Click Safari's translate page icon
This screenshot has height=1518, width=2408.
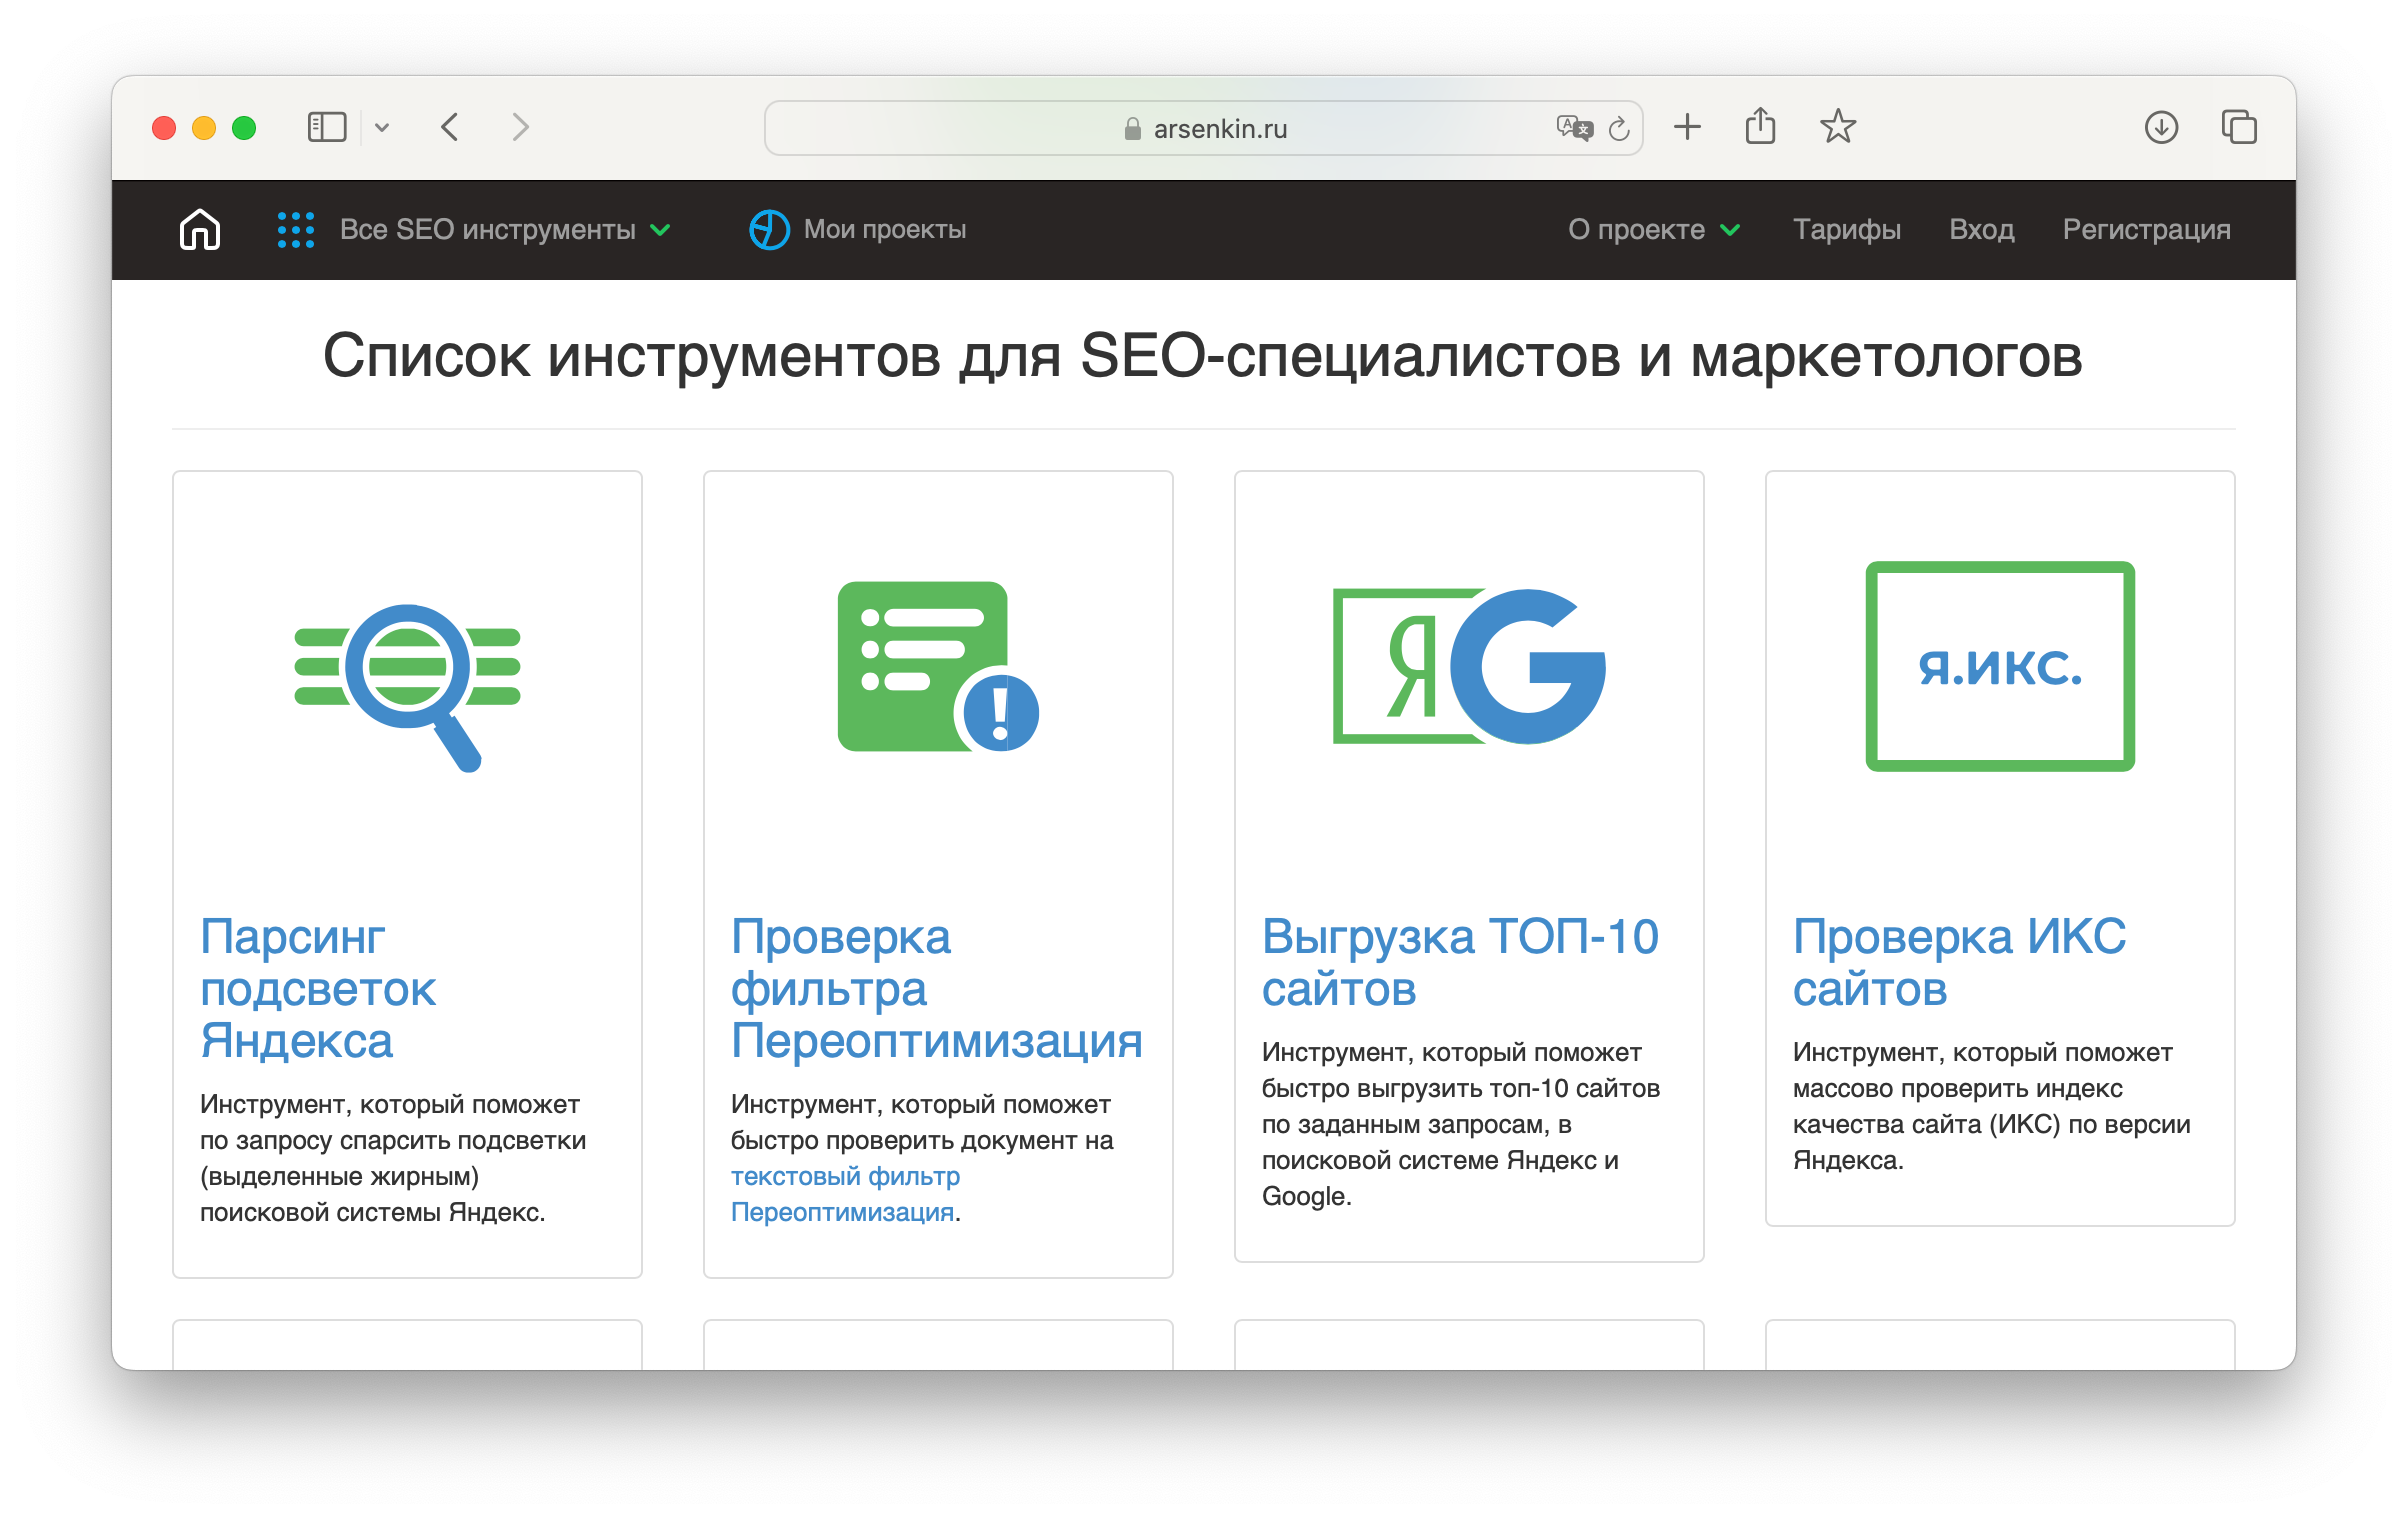click(1573, 128)
